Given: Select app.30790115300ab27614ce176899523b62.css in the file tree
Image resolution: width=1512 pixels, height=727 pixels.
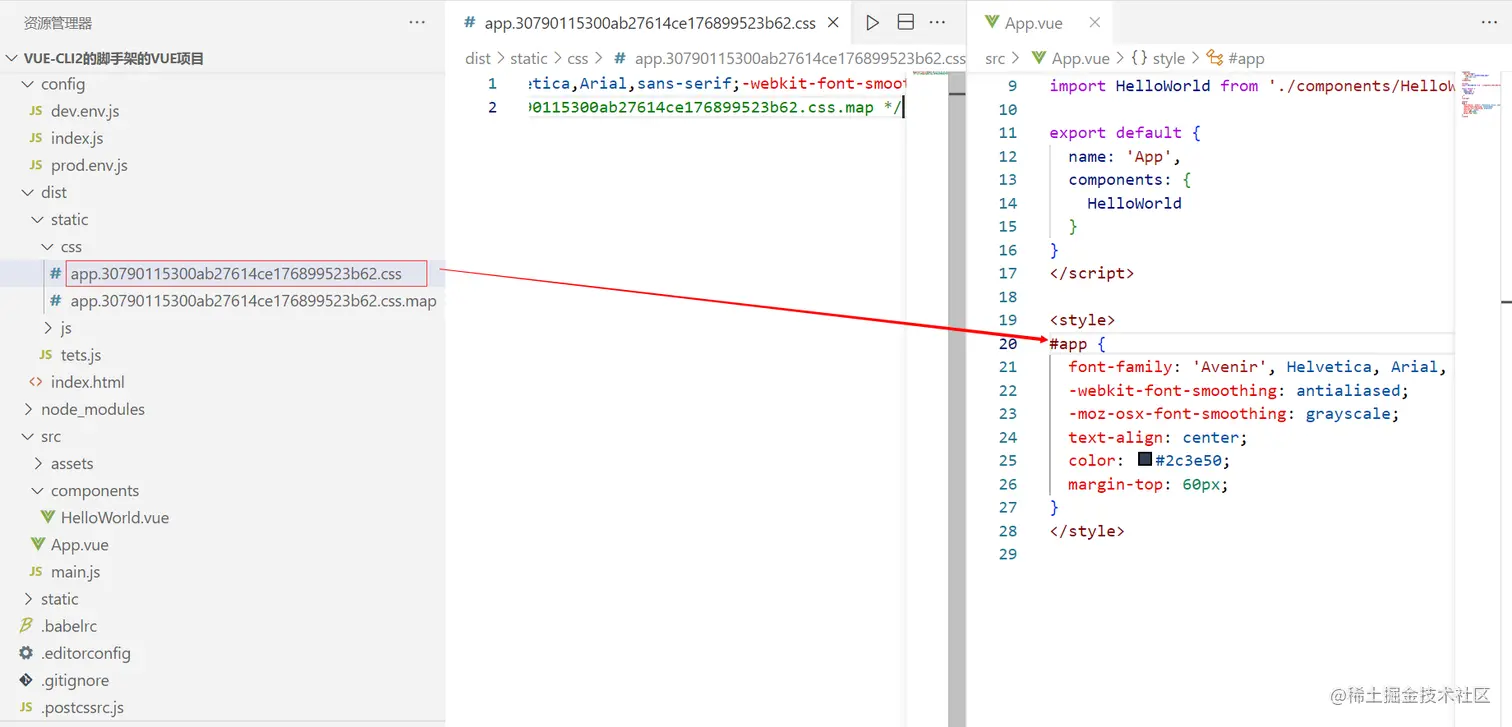Looking at the screenshot, I should [x=236, y=273].
